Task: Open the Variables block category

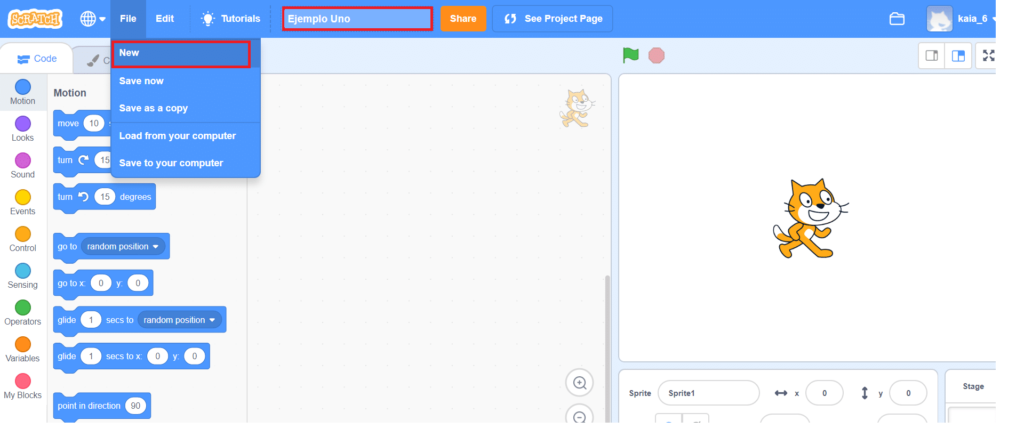Action: [x=23, y=349]
